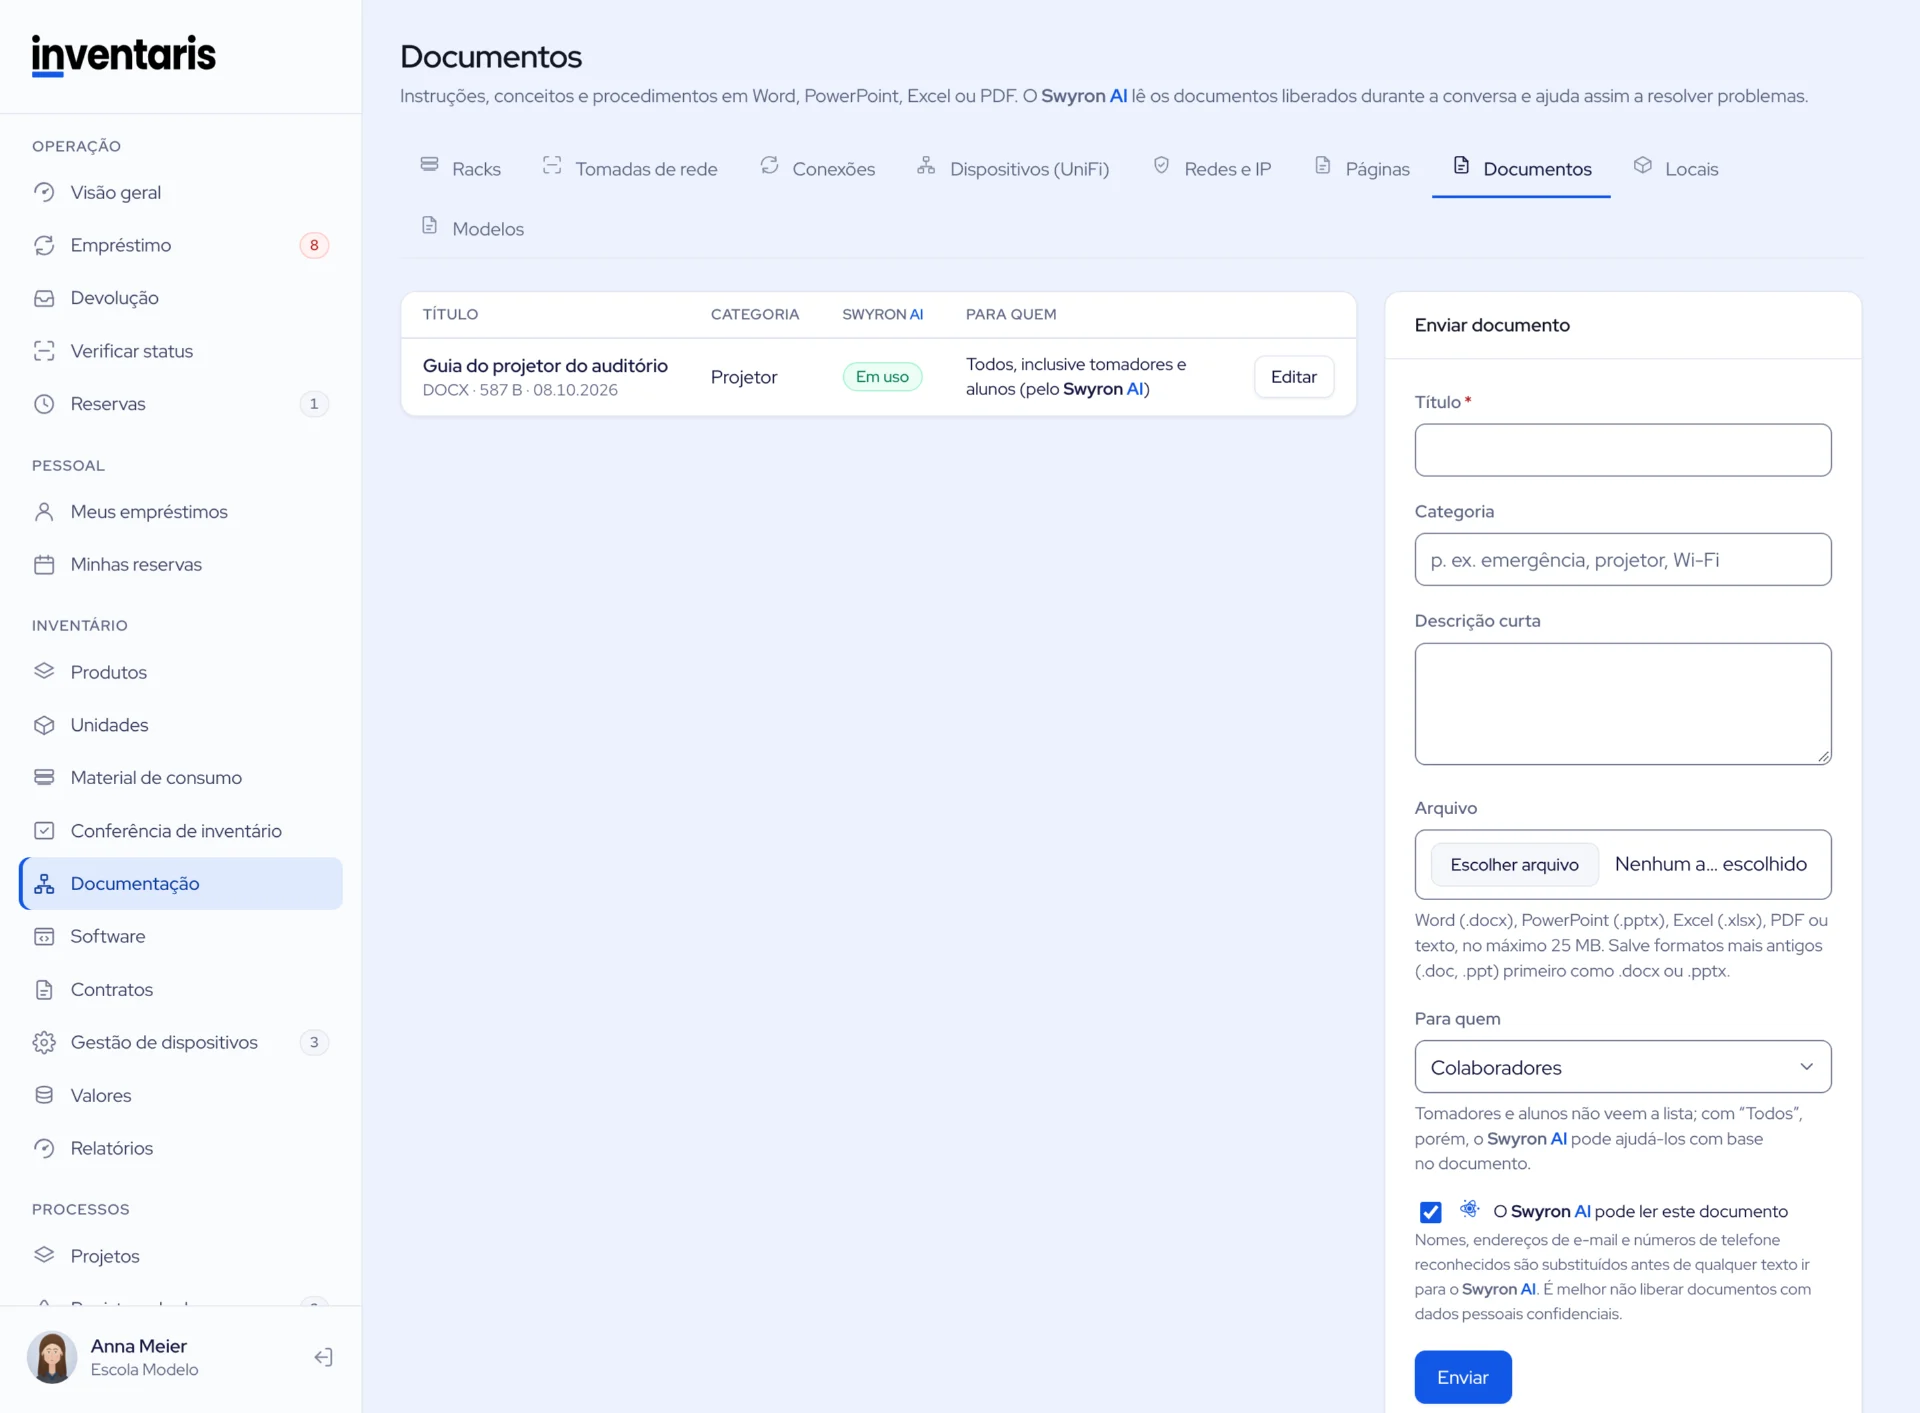Open the Conexões tab
1920x1413 pixels.
(x=818, y=168)
